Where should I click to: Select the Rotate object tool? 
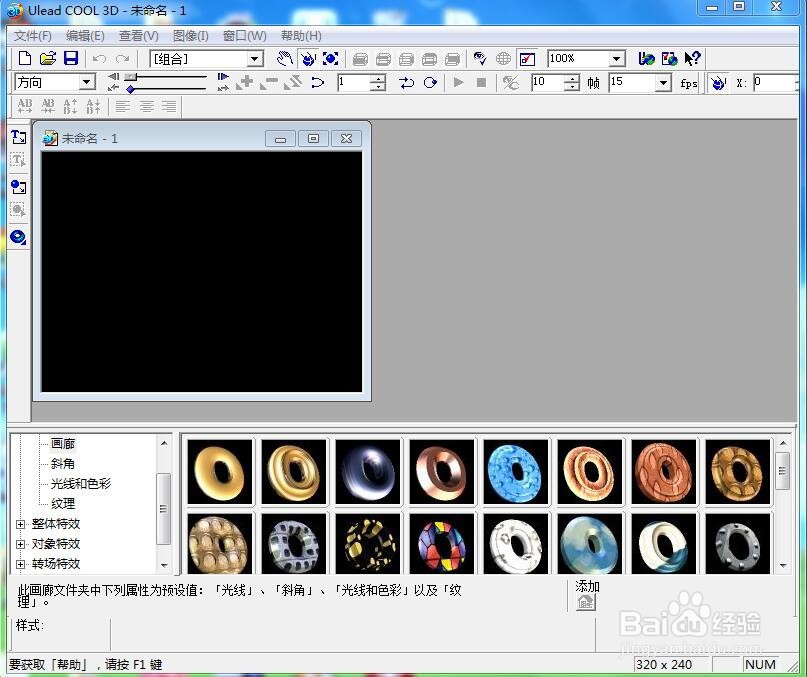307,59
